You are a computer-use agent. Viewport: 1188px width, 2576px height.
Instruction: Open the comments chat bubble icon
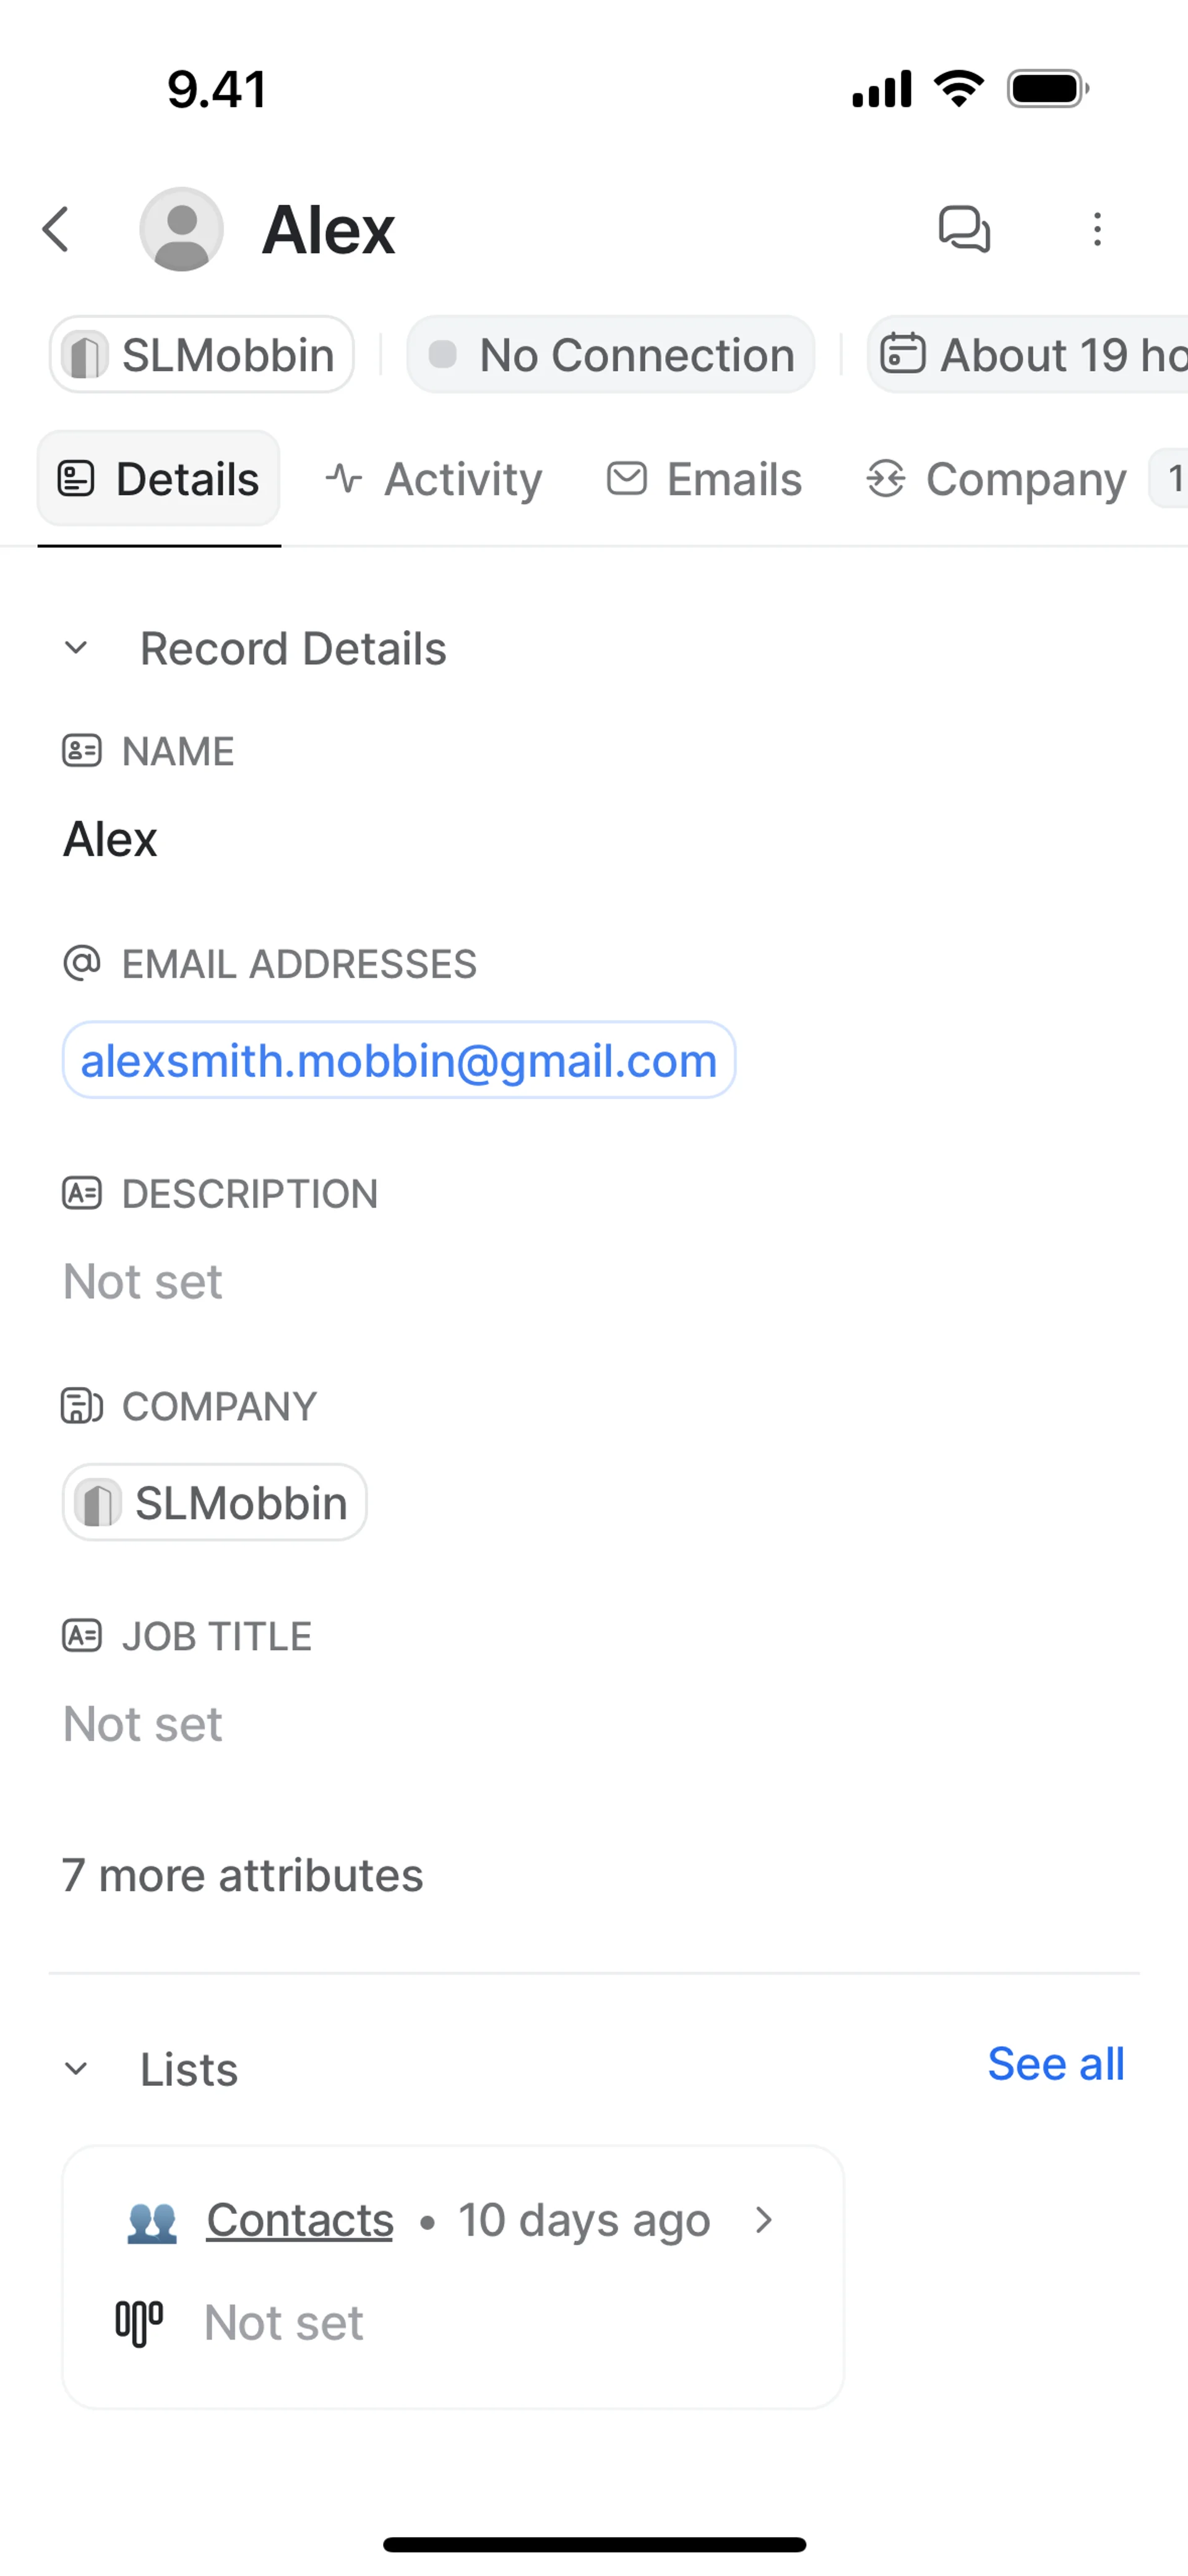pyautogui.click(x=964, y=229)
